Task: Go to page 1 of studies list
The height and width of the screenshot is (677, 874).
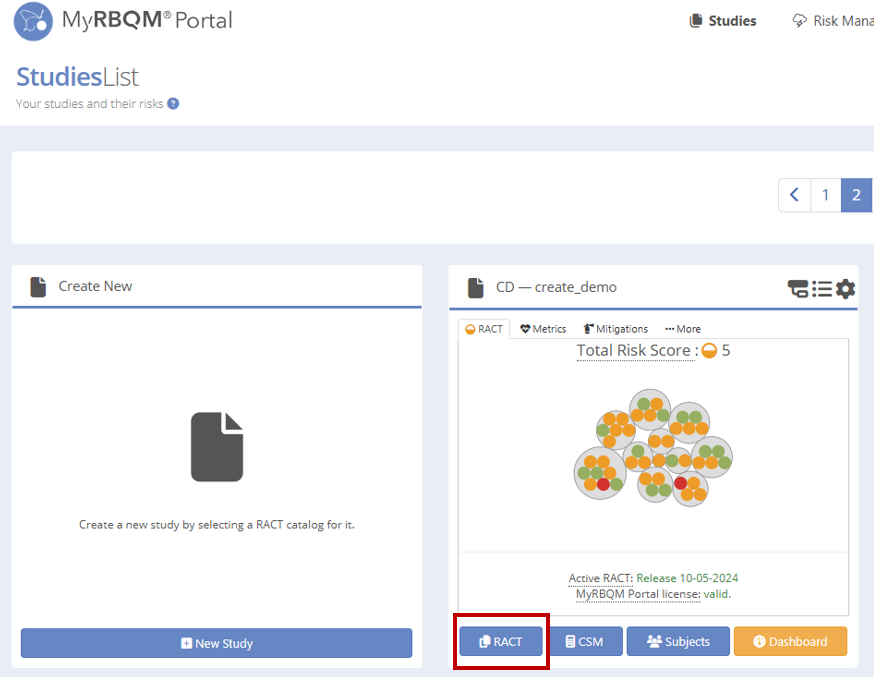Action: tap(826, 195)
